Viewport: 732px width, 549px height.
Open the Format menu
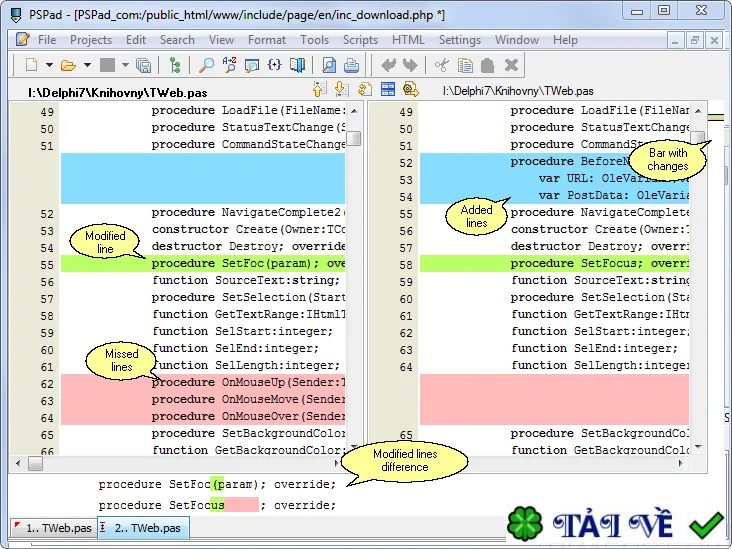pos(267,40)
